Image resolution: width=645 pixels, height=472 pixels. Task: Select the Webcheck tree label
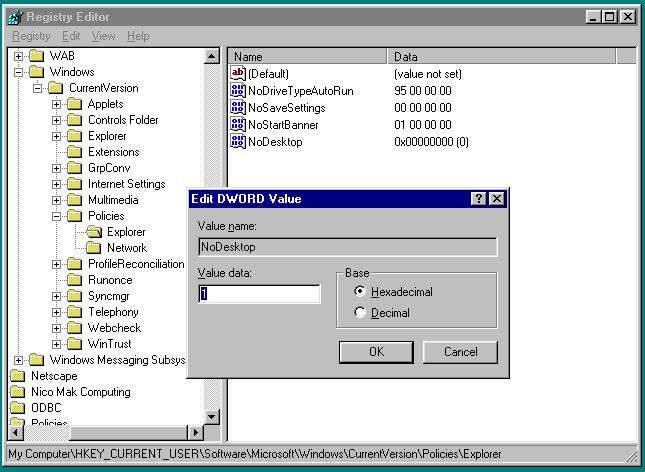click(114, 328)
